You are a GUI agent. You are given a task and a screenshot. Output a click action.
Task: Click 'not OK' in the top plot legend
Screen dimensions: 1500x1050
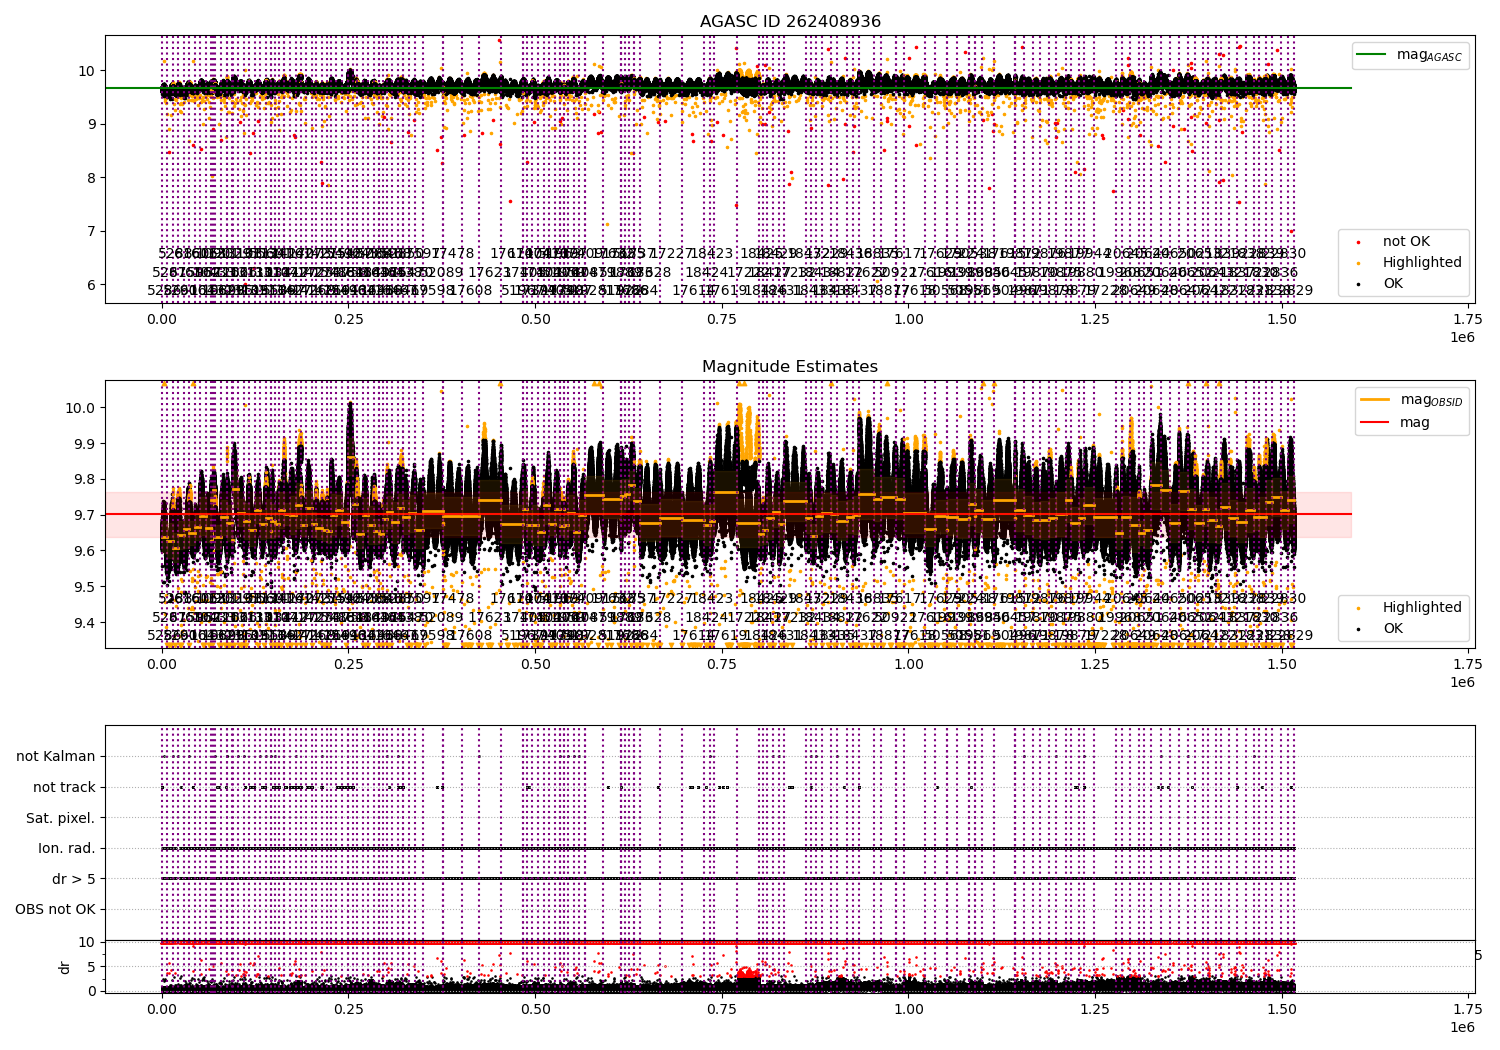coord(1406,241)
